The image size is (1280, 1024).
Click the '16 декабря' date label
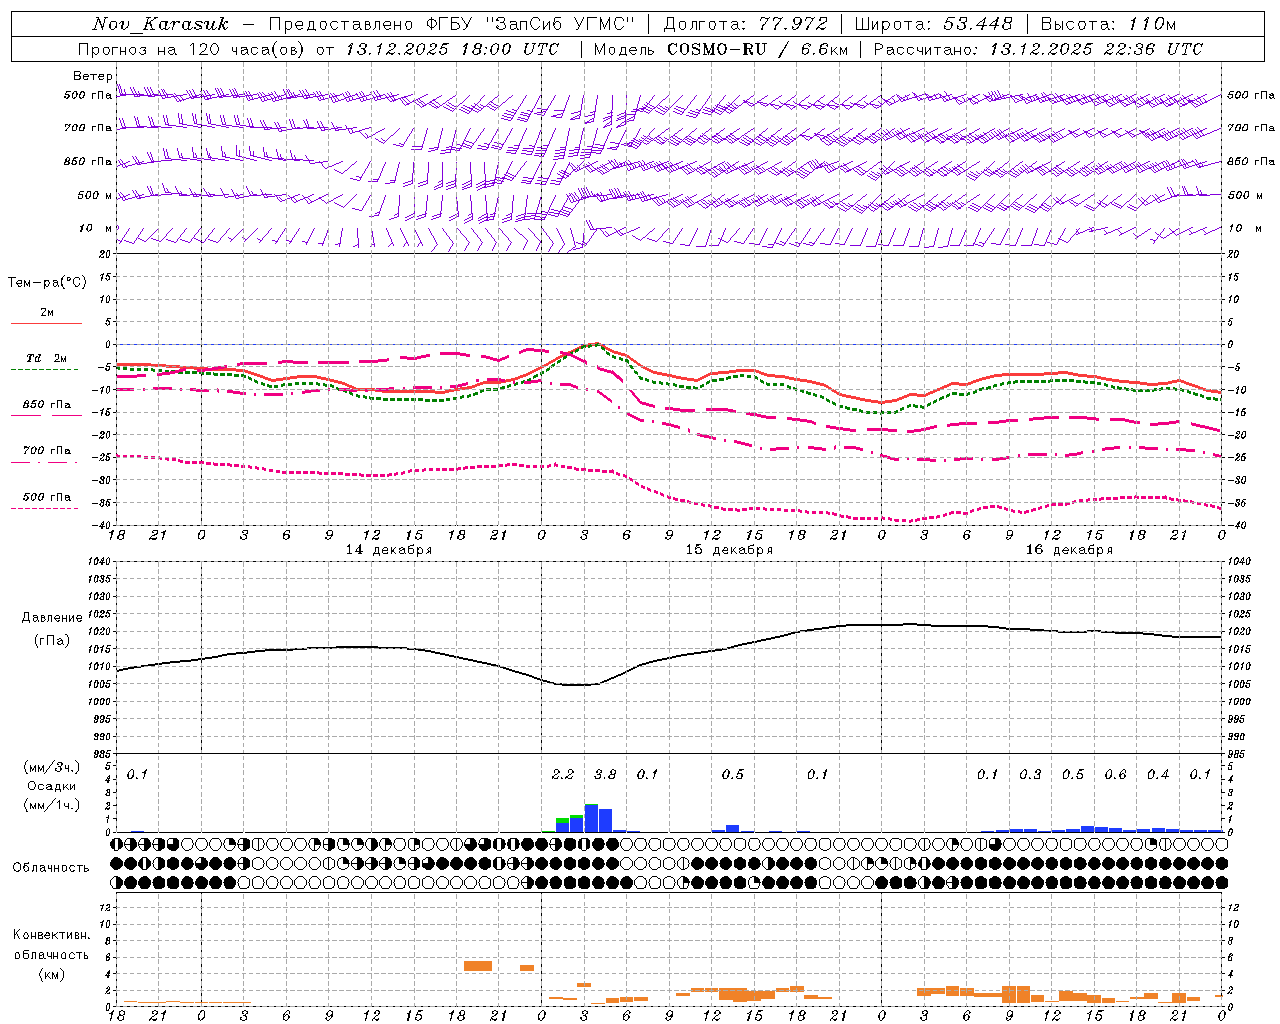tap(1069, 550)
